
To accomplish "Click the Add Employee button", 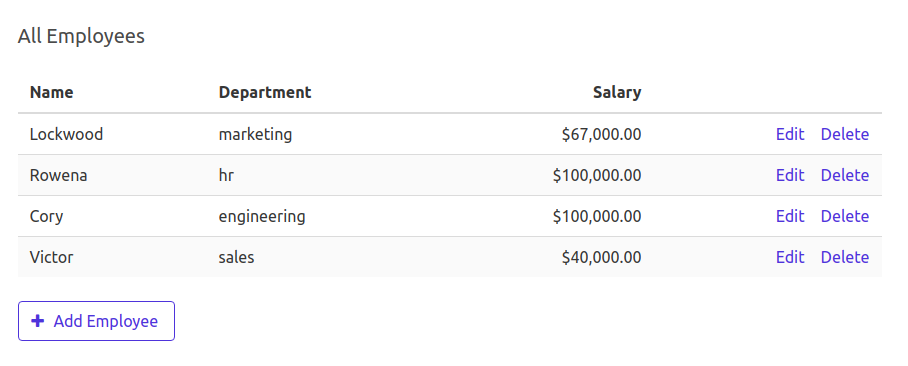I will [x=96, y=321].
